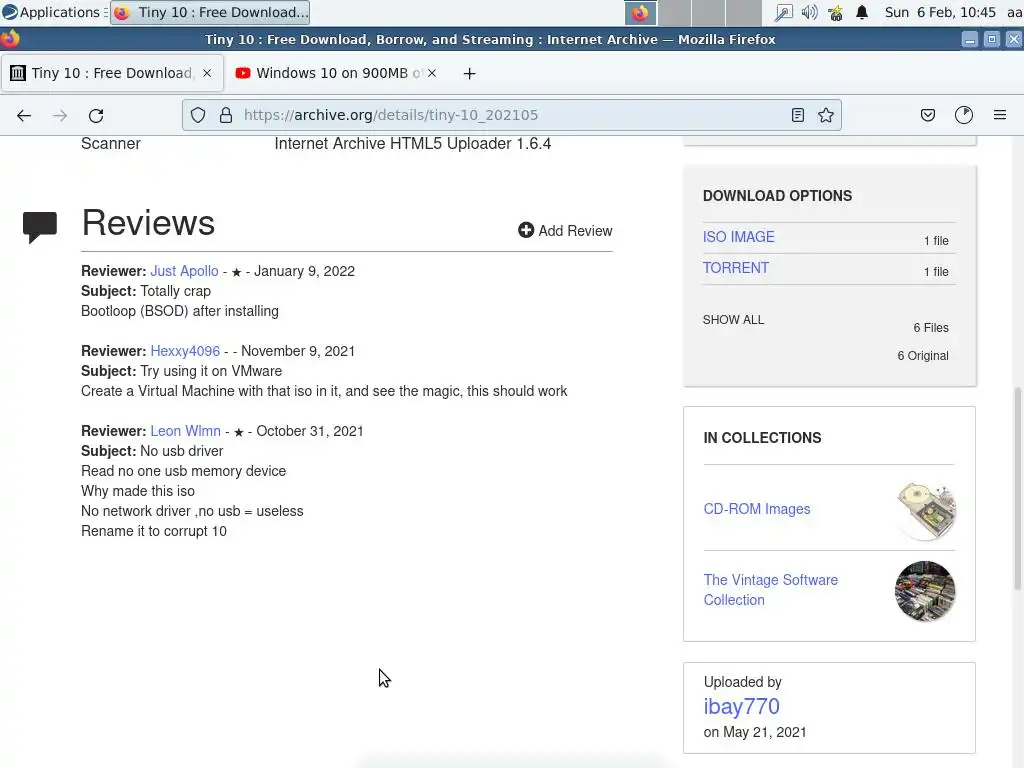The image size is (1024, 768).
Task: Bookmark this page with the star
Action: tap(825, 116)
